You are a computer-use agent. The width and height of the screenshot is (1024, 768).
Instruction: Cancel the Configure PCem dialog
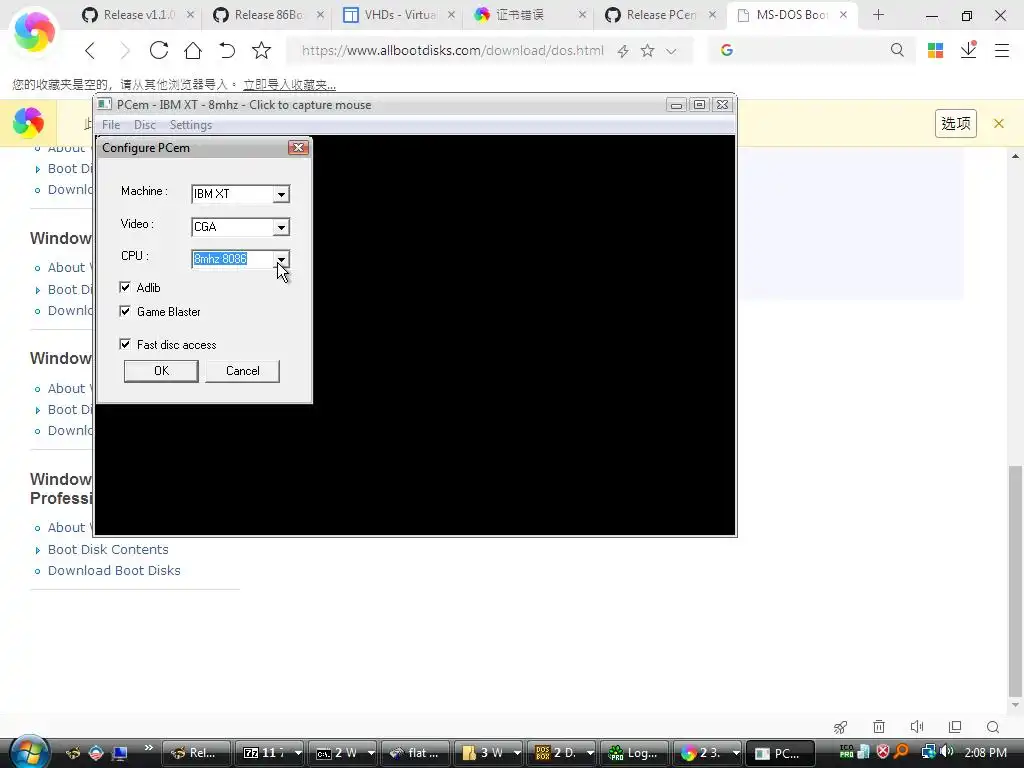coord(242,371)
